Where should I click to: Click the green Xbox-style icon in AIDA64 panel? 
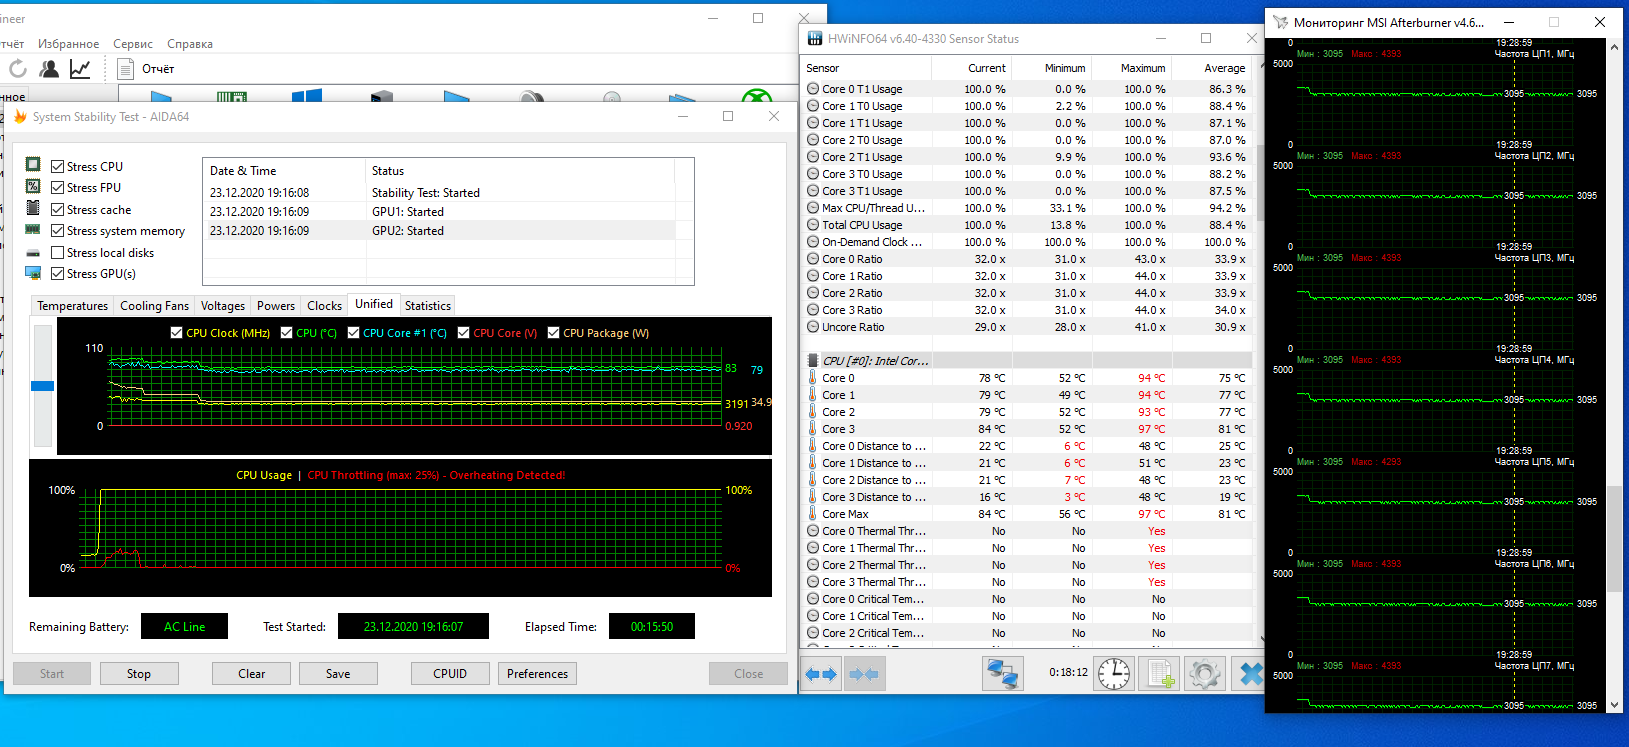756,96
